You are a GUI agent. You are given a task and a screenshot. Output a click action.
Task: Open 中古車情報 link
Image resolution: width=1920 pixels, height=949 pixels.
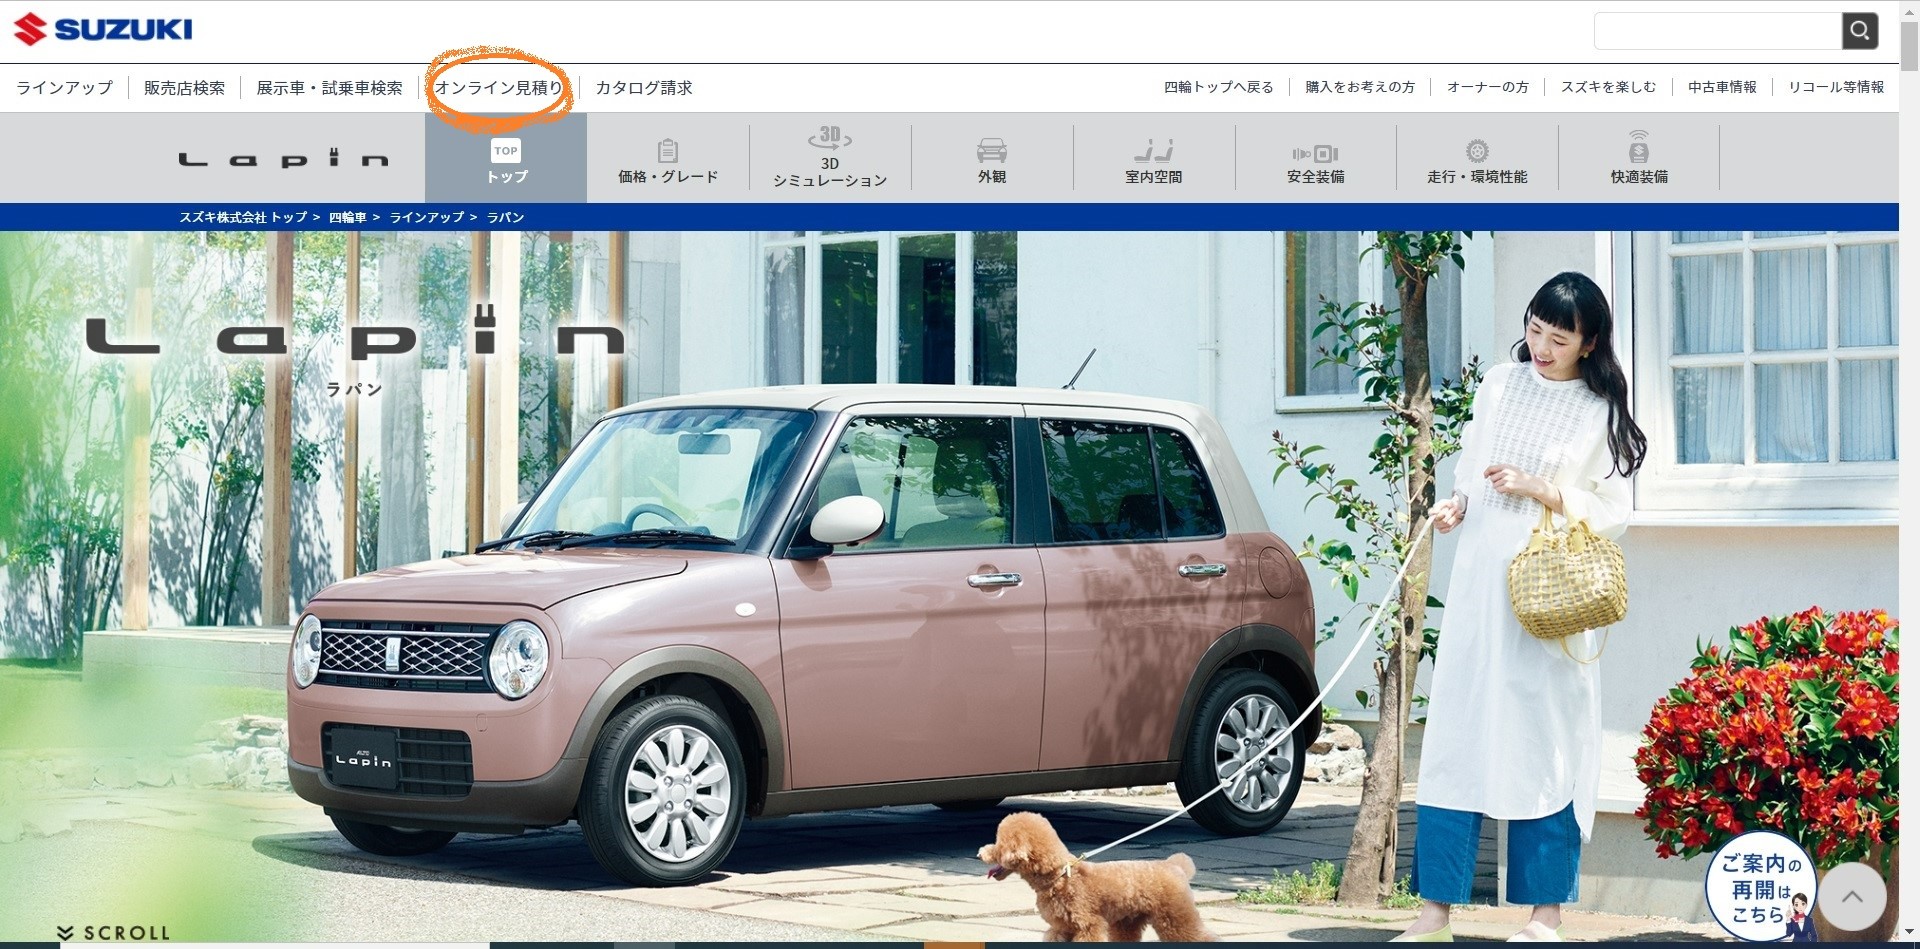click(x=1722, y=87)
